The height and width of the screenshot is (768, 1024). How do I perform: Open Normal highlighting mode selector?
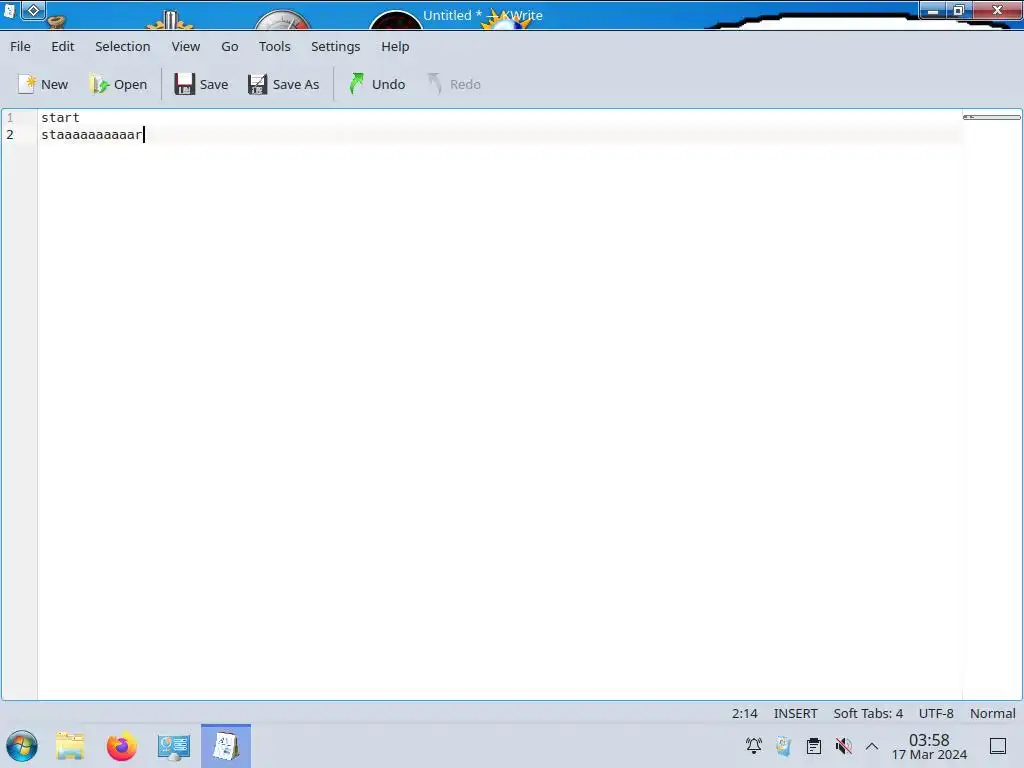(993, 713)
